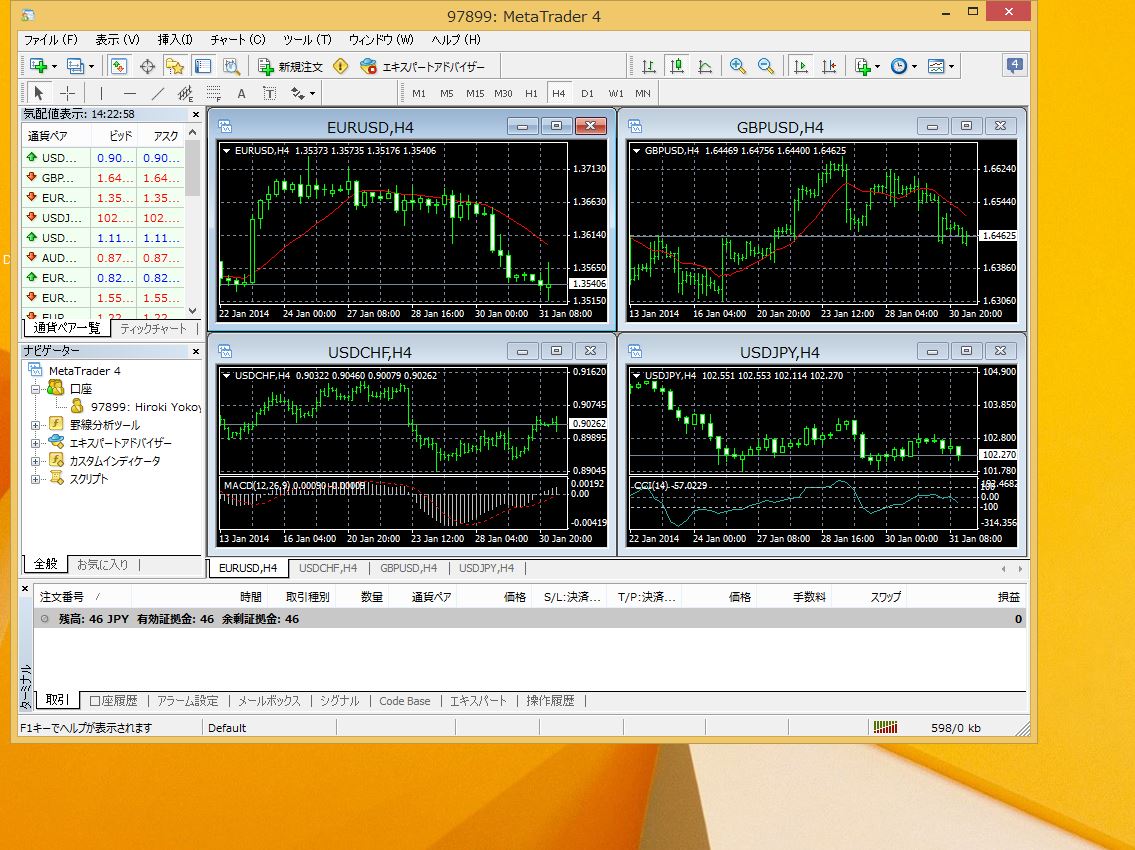Select the text label T tool
Screen dimensions: 1135x850
269,93
